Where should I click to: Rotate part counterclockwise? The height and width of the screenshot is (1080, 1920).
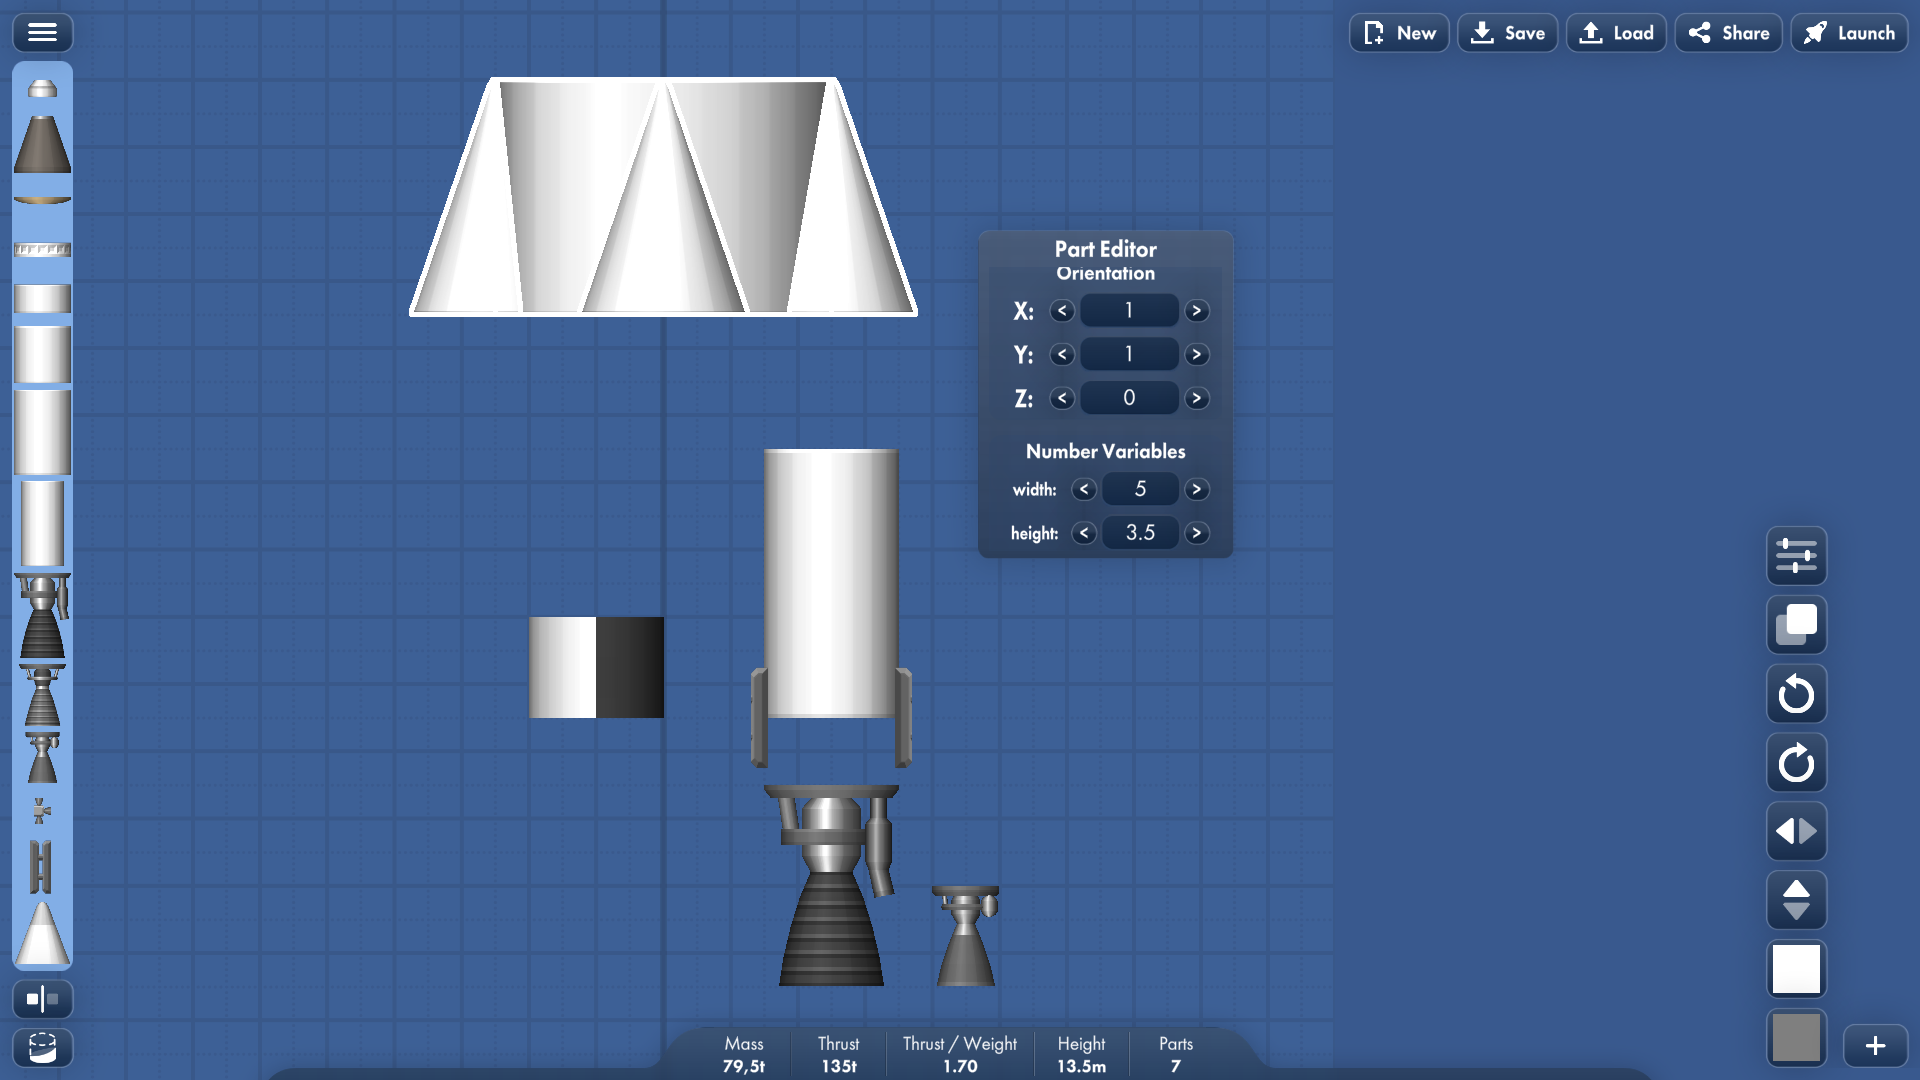click(1796, 694)
